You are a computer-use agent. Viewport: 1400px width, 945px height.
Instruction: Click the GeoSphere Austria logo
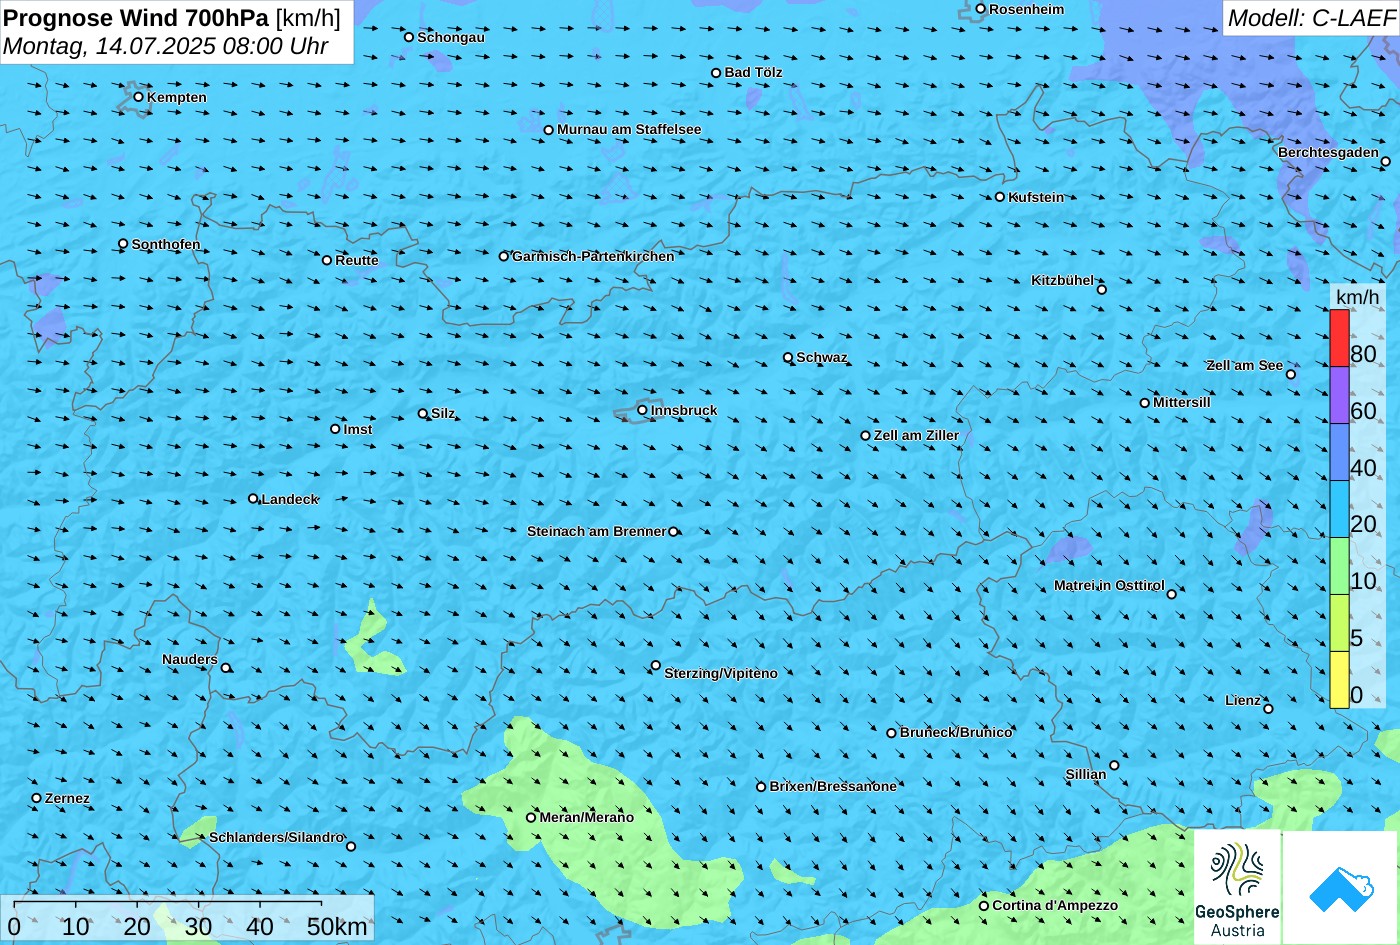(x=1237, y=888)
